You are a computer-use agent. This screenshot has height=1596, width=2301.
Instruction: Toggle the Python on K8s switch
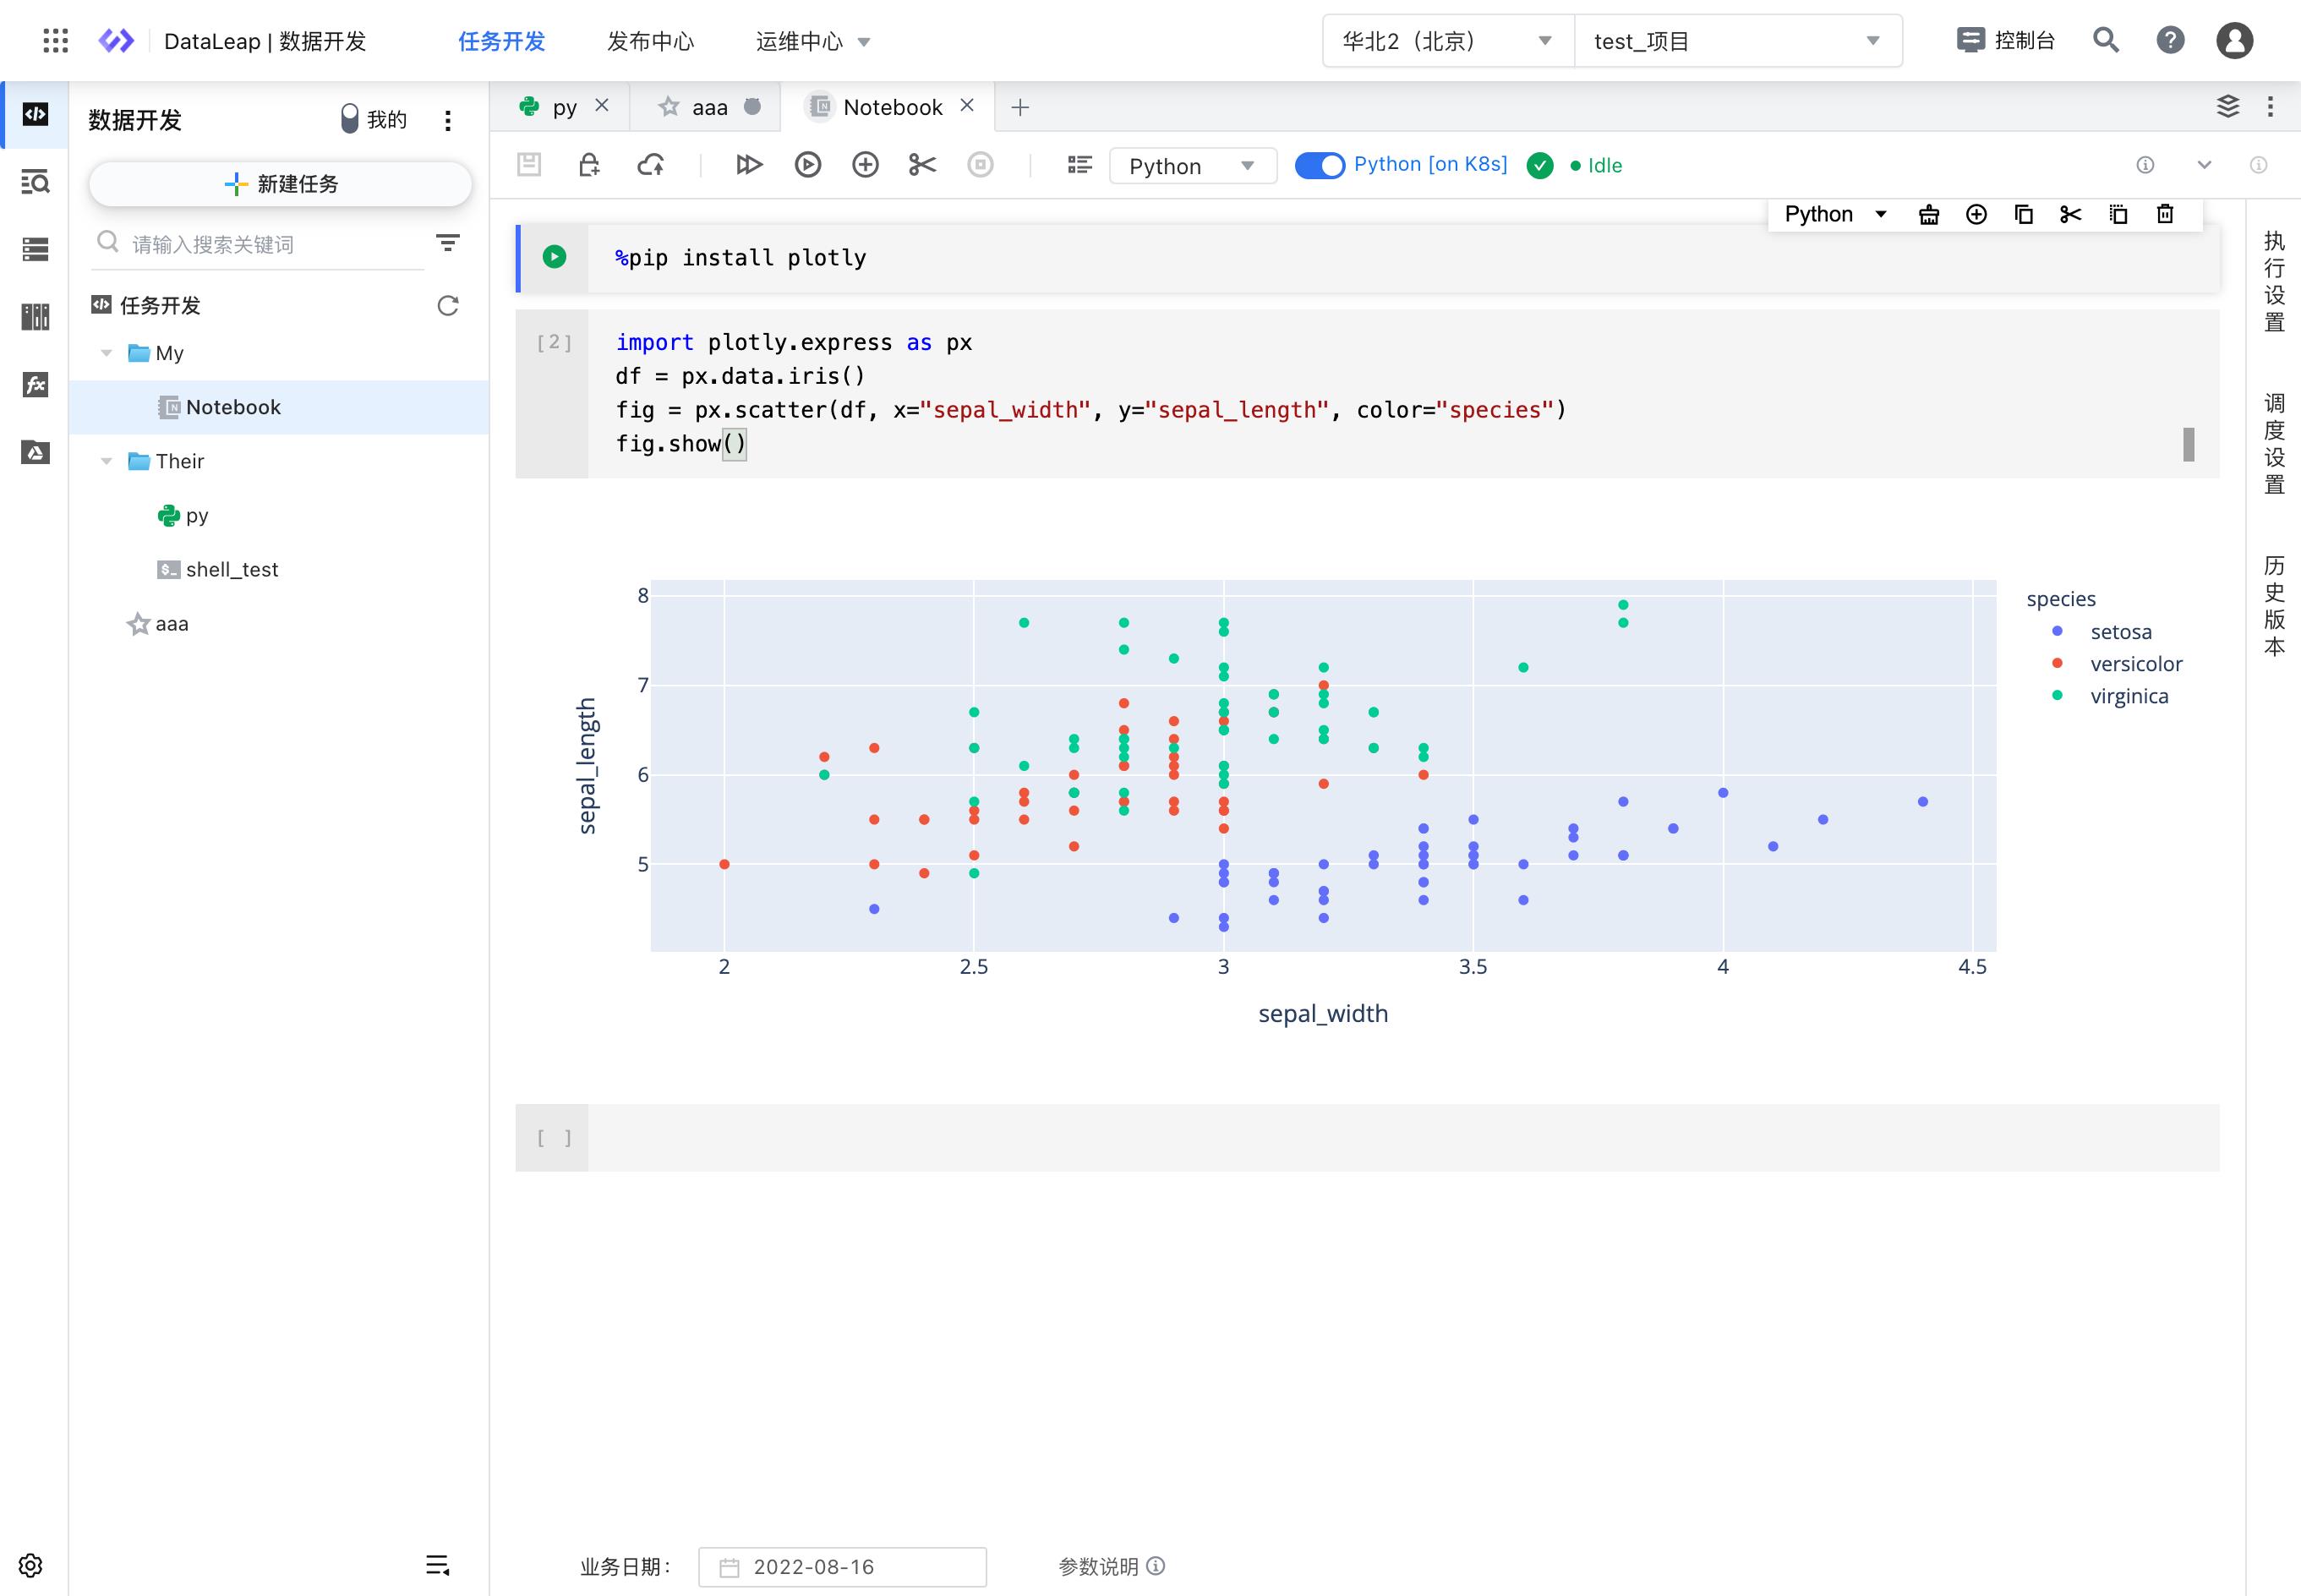point(1320,164)
